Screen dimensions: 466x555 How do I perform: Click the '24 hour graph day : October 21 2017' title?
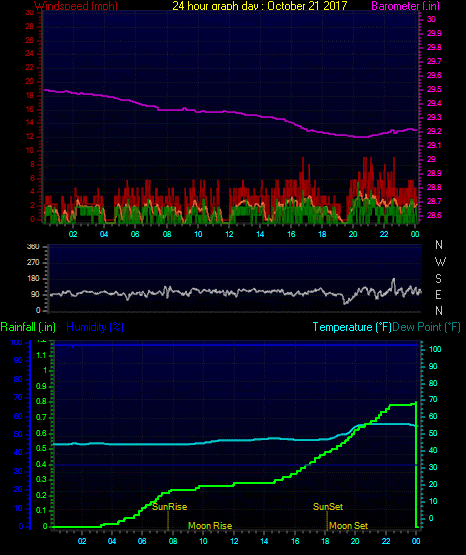(260, 6)
